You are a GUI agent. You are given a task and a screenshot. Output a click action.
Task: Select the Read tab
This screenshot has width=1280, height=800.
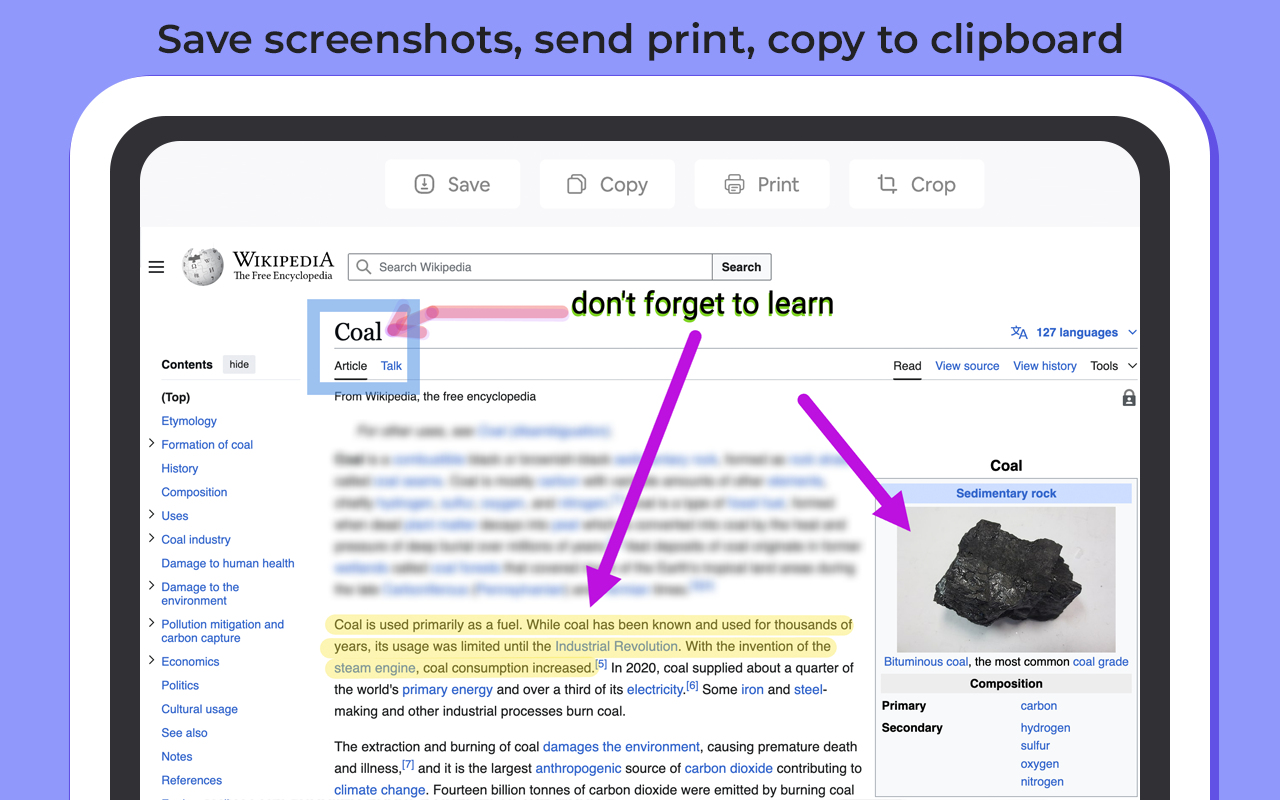[907, 366]
